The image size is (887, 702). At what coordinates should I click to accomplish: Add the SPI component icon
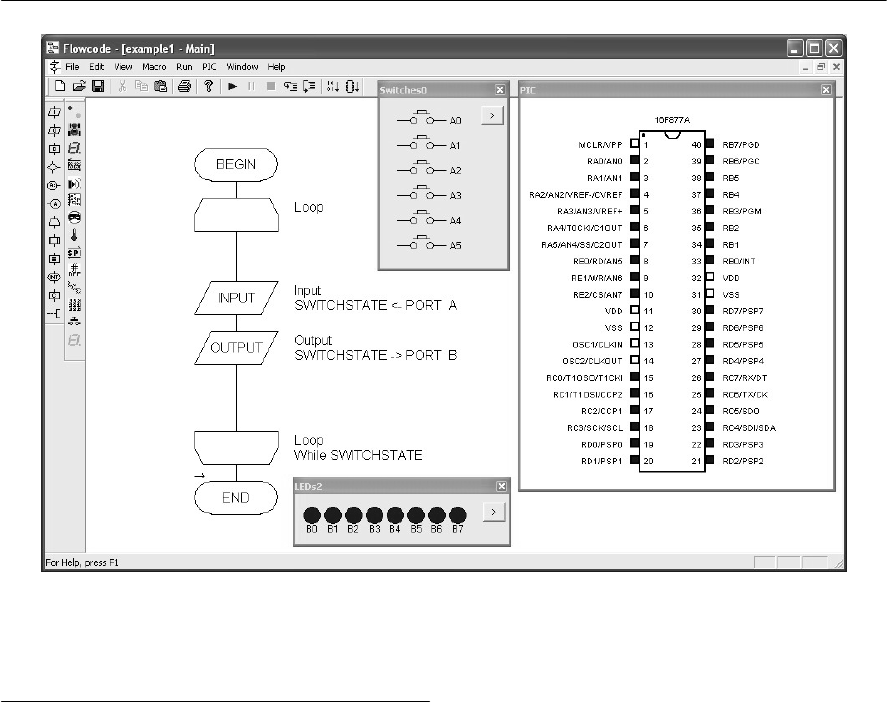click(x=74, y=253)
